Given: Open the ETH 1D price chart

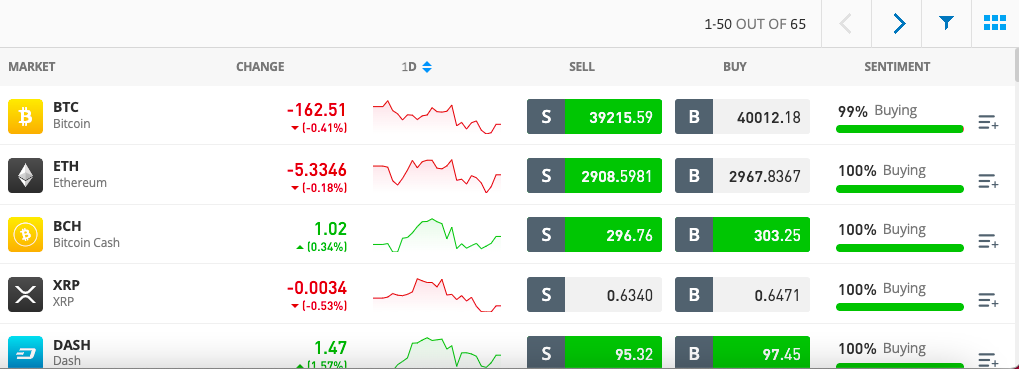Looking at the screenshot, I should (x=437, y=176).
